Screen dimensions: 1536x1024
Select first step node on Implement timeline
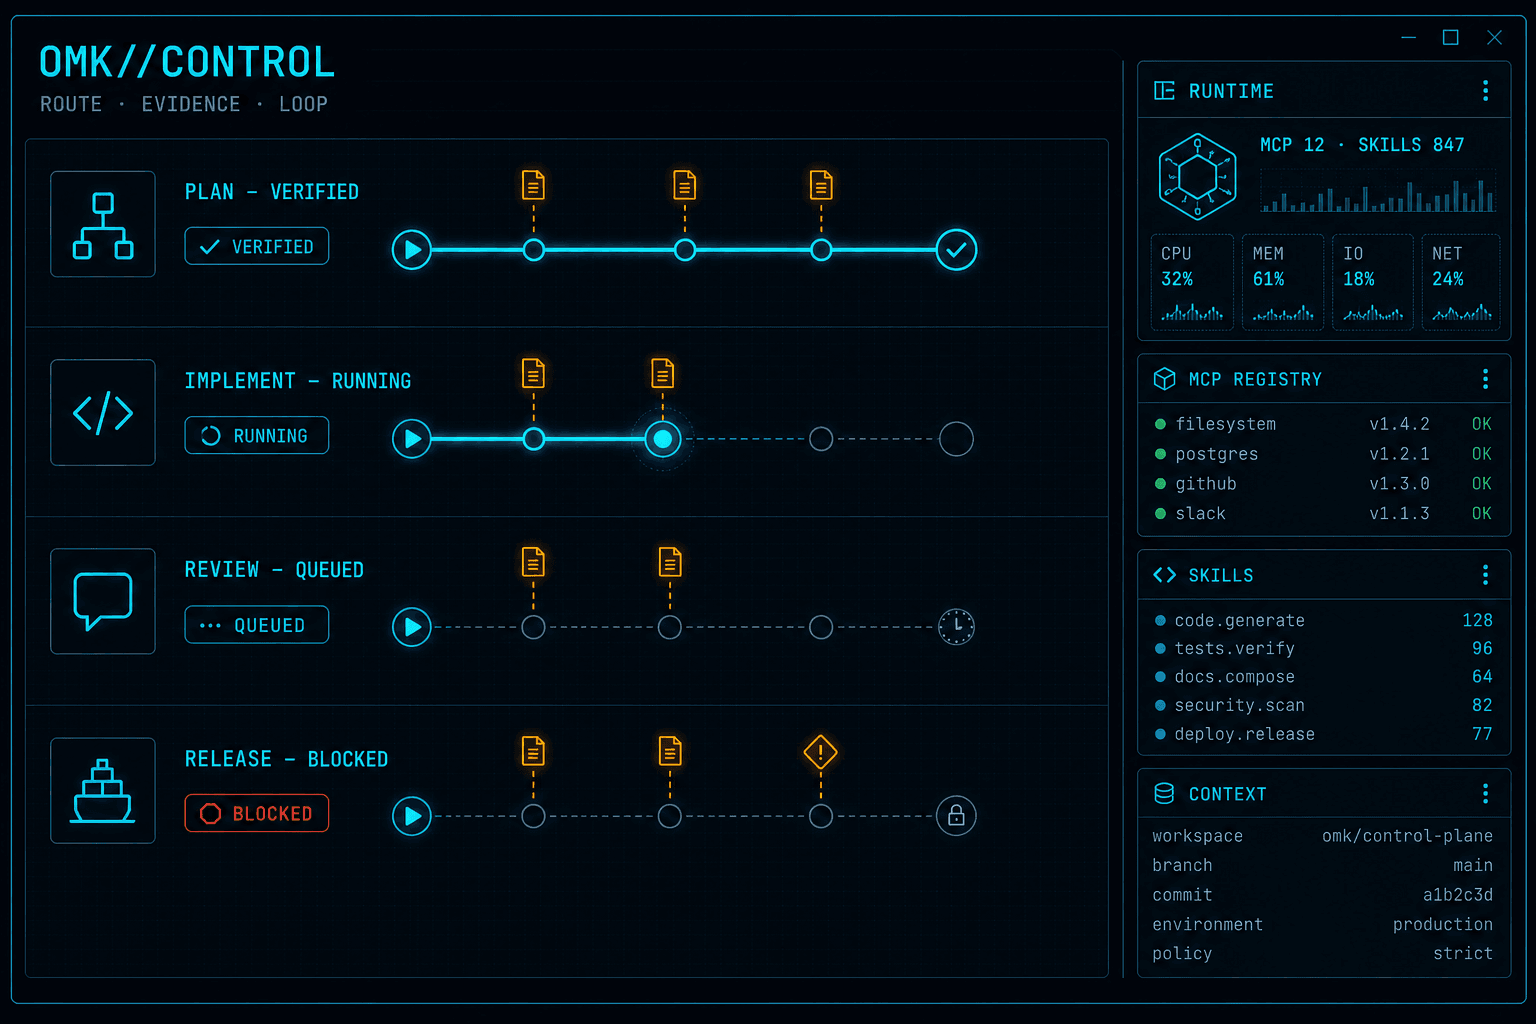(534, 439)
